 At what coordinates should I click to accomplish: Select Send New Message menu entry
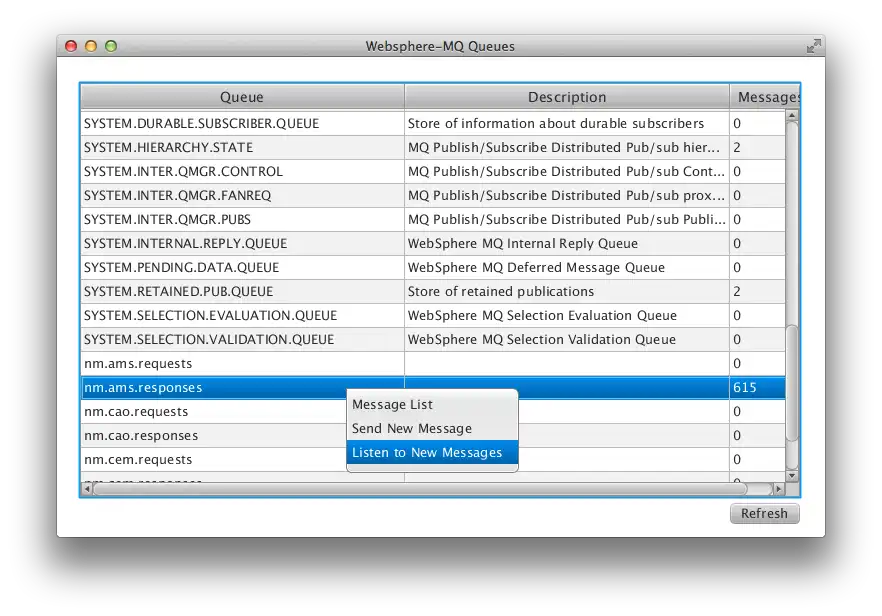(x=432, y=429)
